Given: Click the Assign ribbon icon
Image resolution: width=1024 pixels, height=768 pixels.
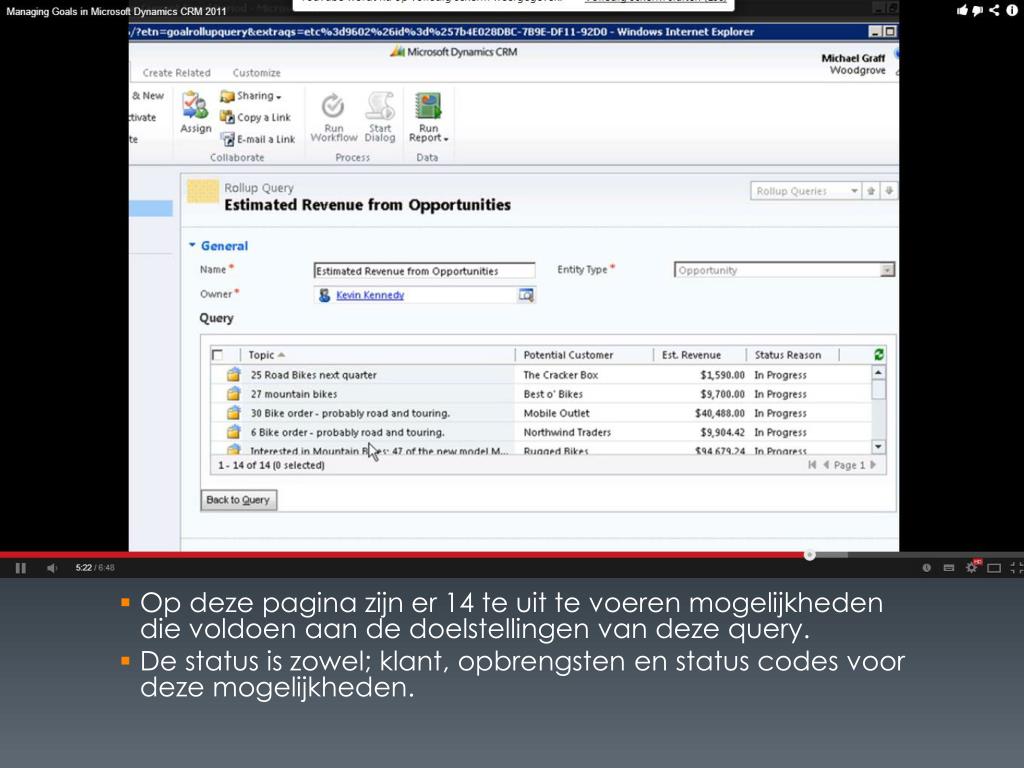Looking at the screenshot, I should click(195, 112).
